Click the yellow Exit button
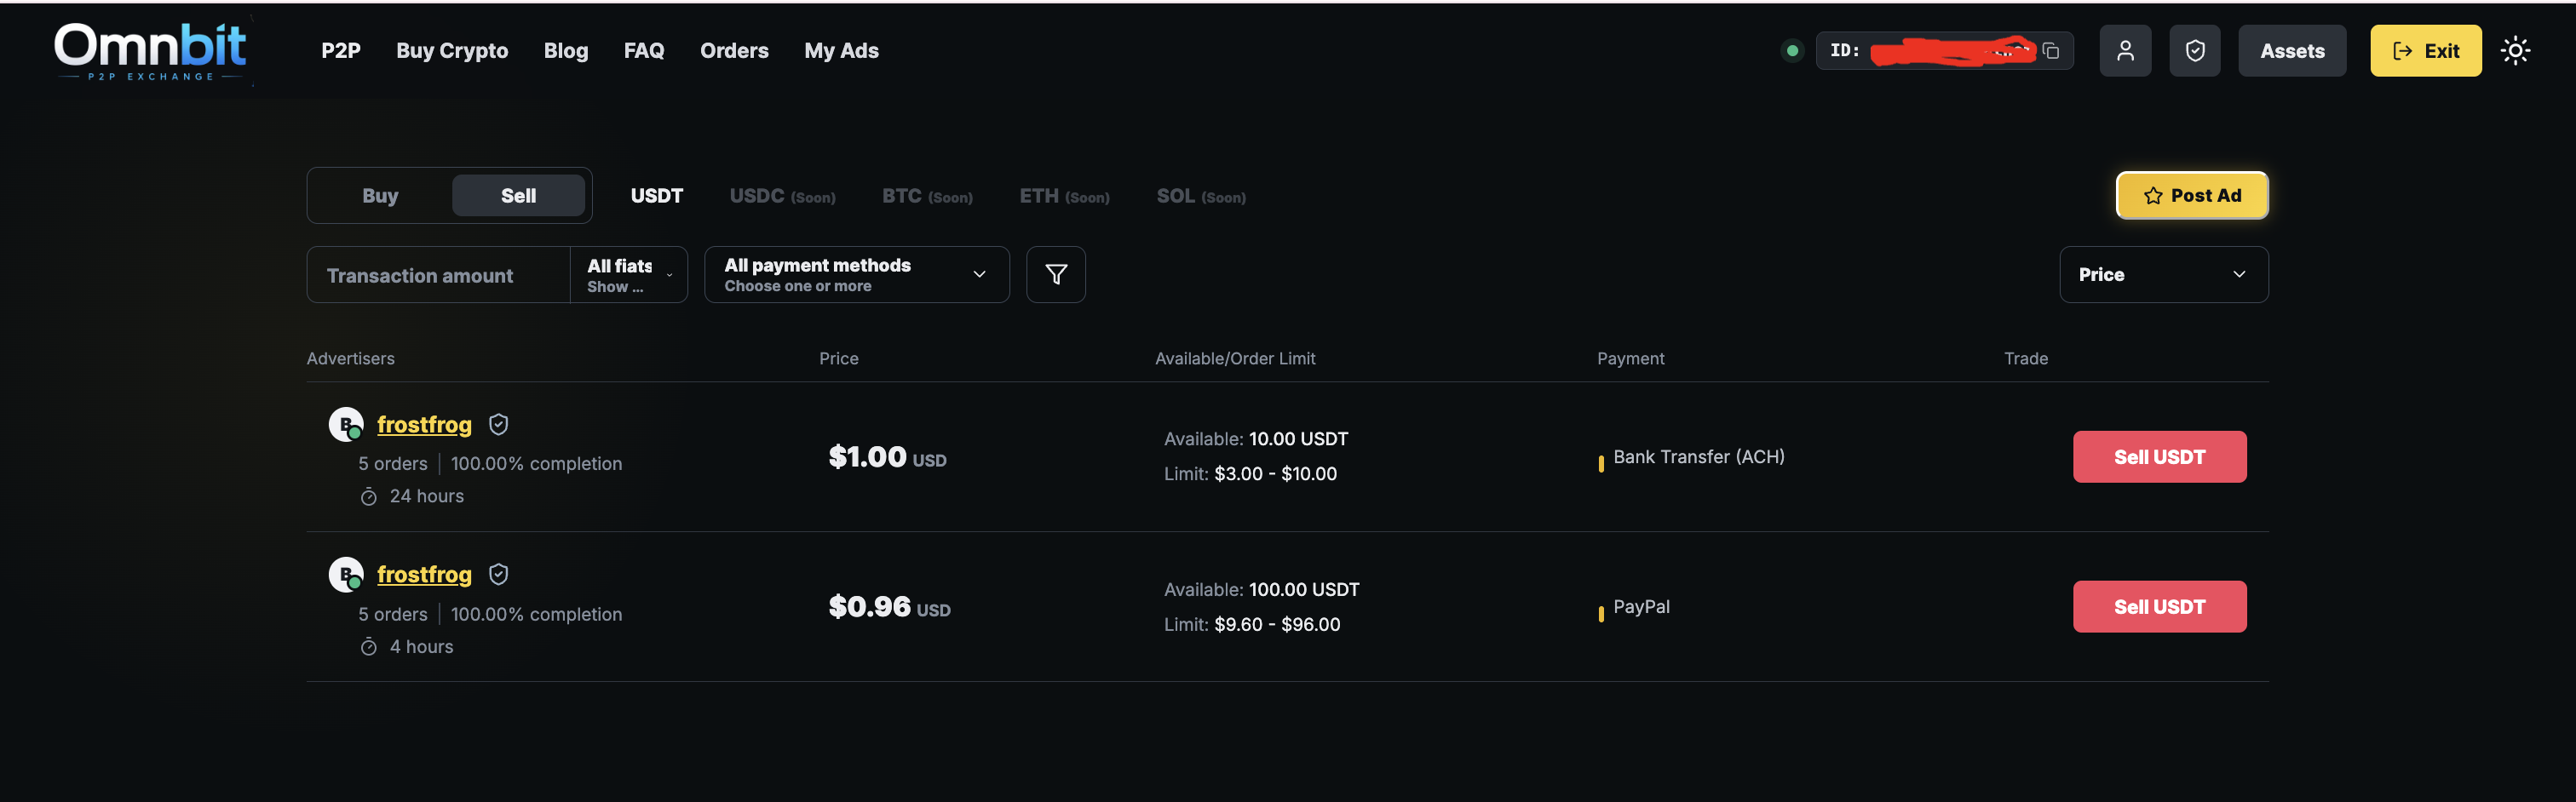The width and height of the screenshot is (2576, 802). pyautogui.click(x=2426, y=51)
